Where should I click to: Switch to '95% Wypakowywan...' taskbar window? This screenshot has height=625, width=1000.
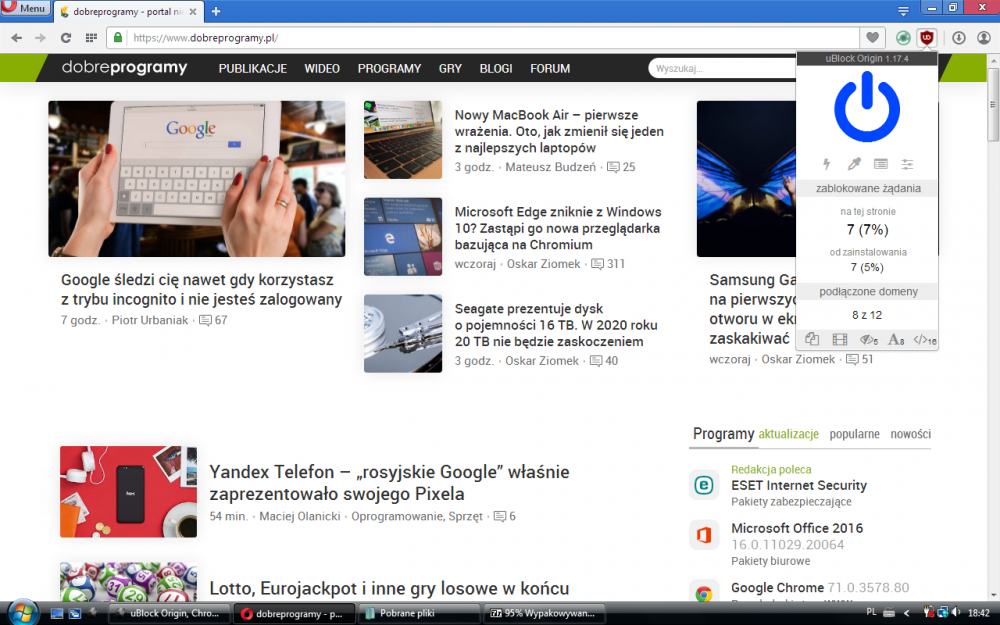tap(546, 614)
